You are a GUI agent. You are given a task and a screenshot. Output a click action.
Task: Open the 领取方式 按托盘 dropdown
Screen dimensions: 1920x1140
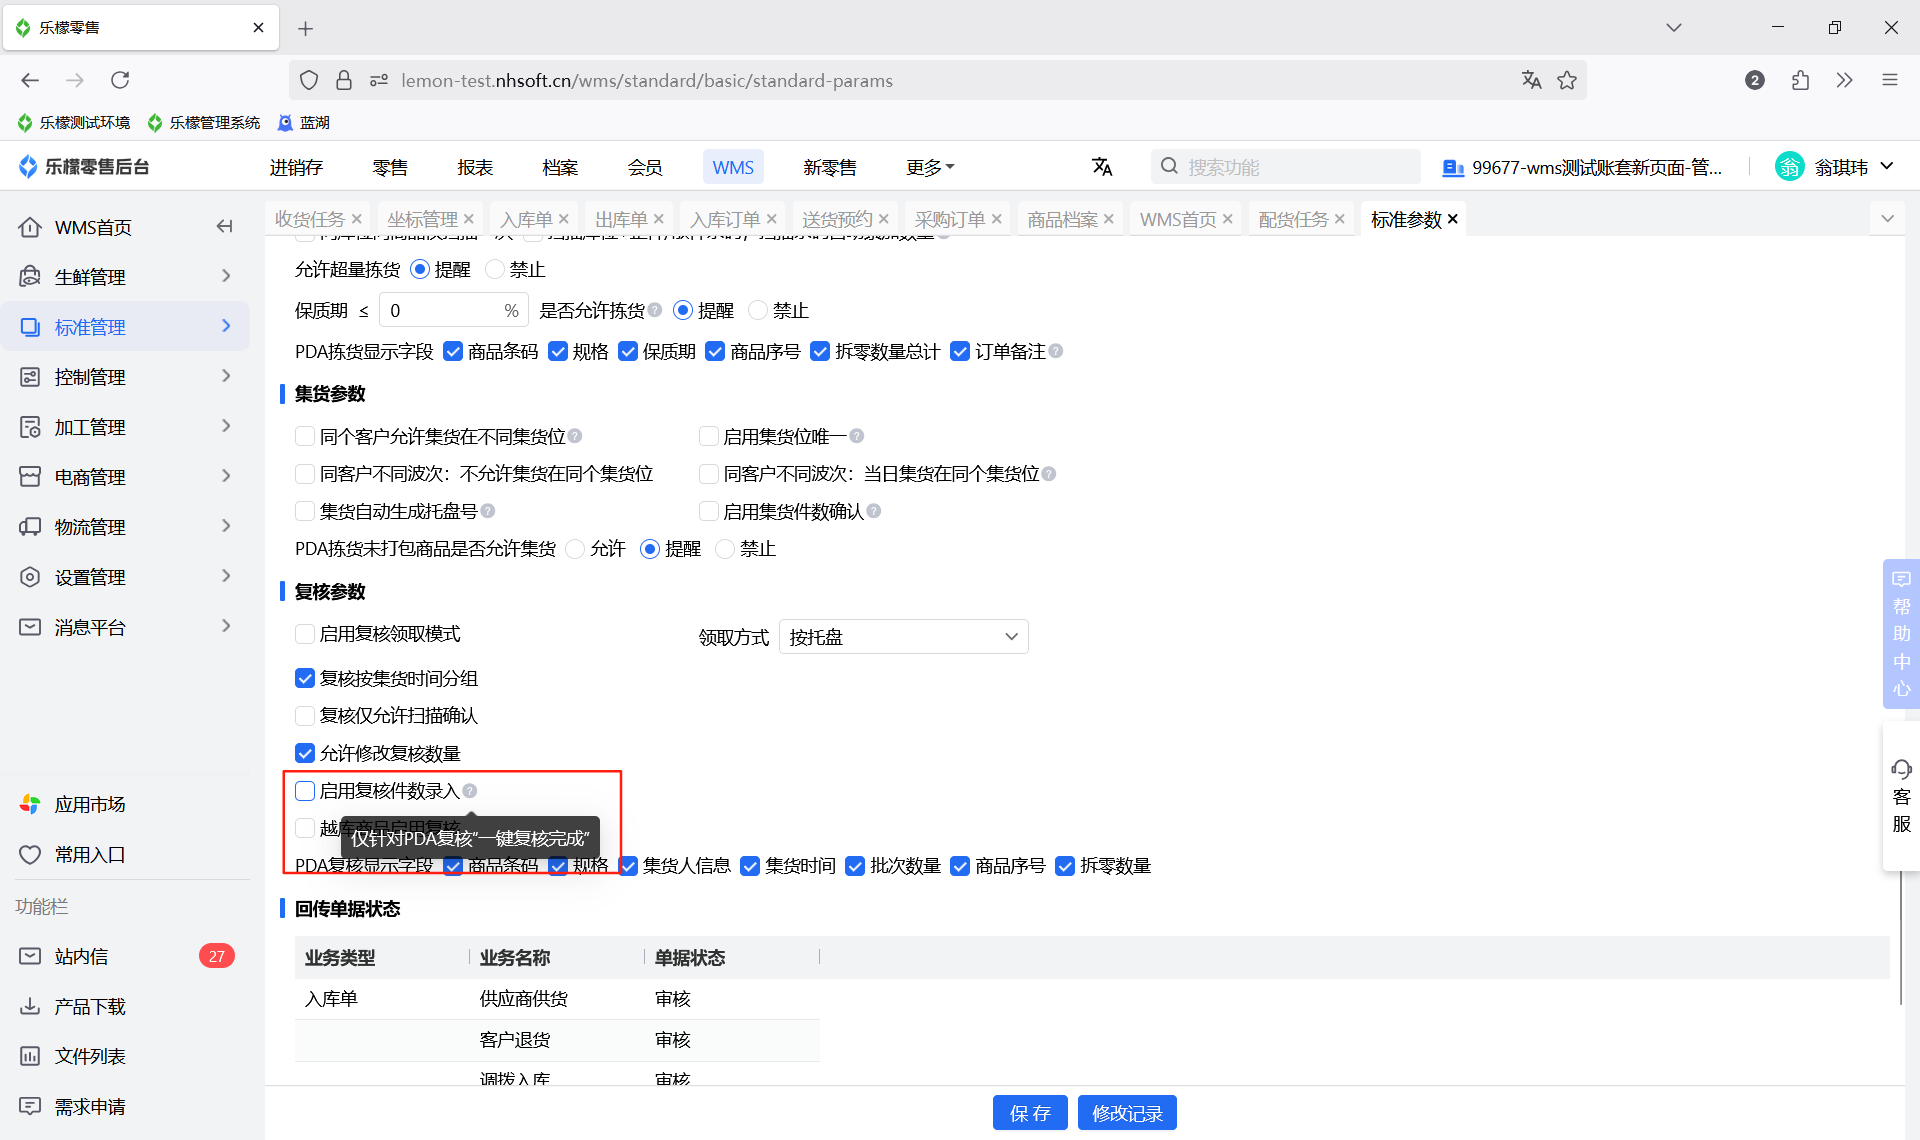(903, 637)
